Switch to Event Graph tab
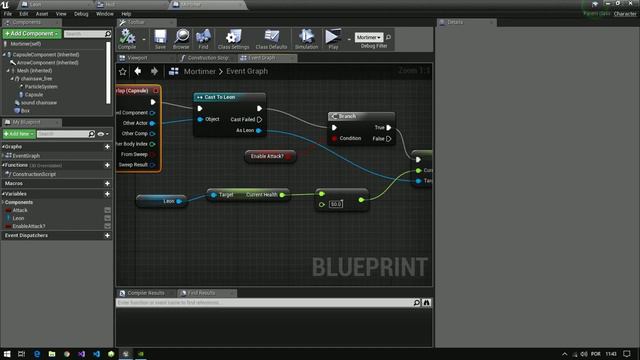 click(x=261, y=58)
